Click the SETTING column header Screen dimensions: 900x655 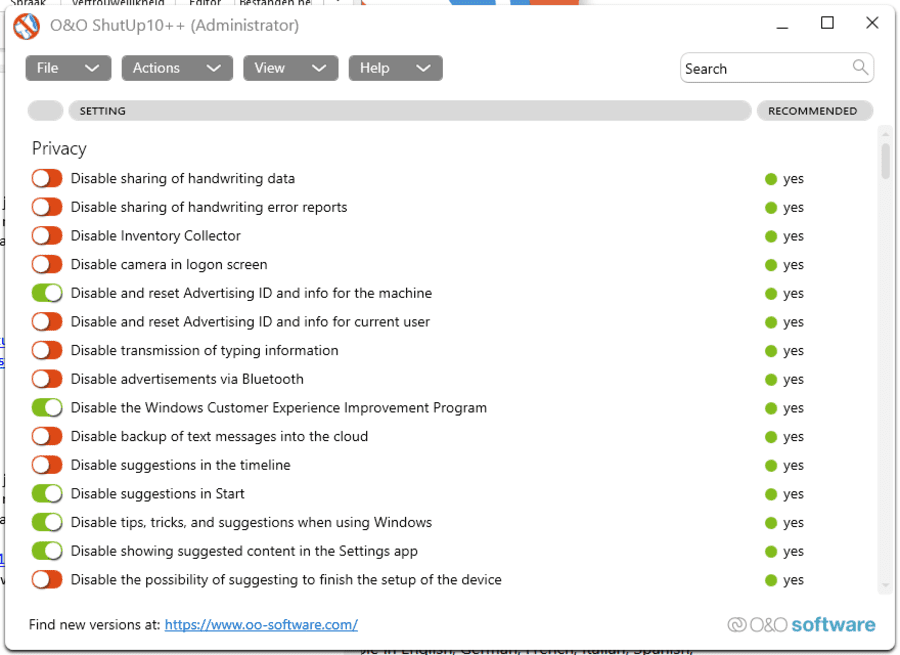[x=410, y=111]
